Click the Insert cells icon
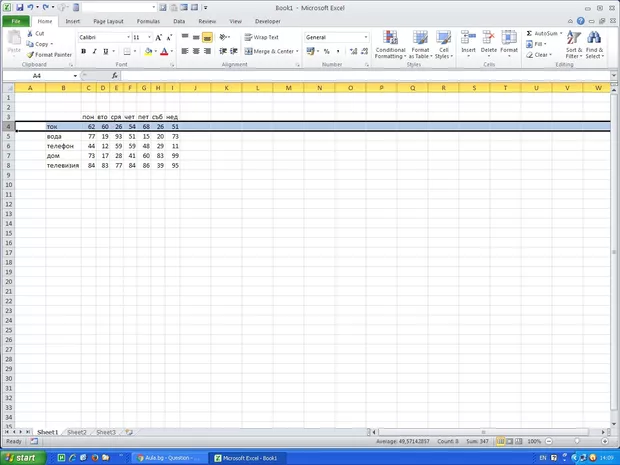620x465 pixels. (x=468, y=39)
